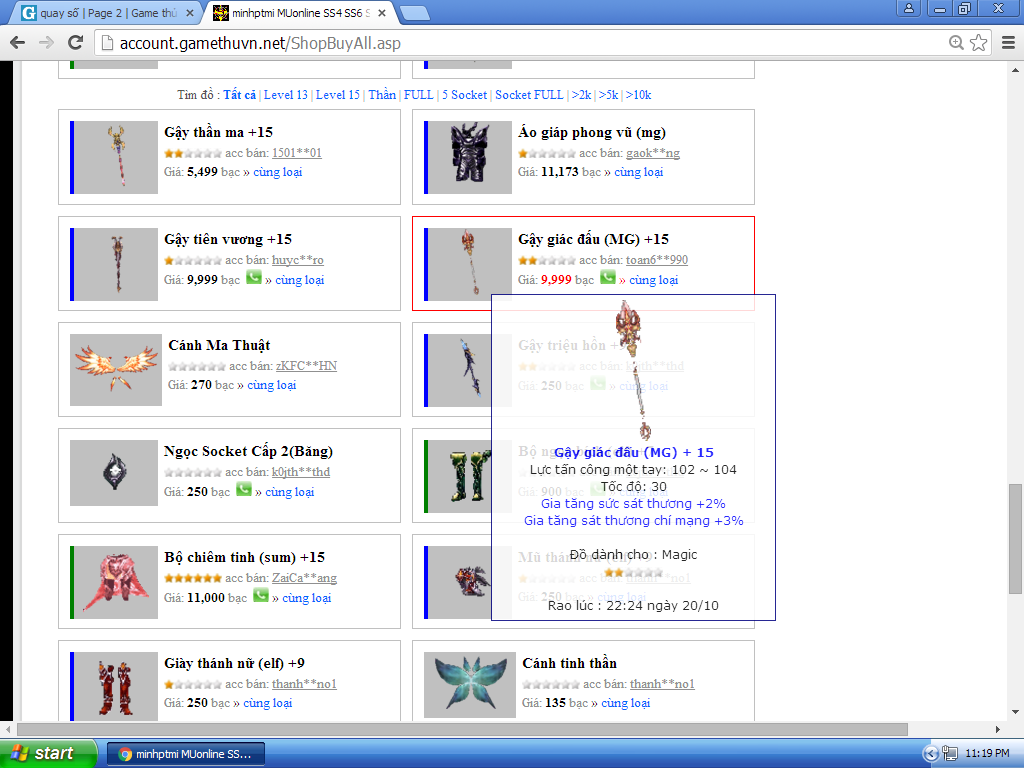The height and width of the screenshot is (768, 1024).
Task: Open seller thanh**no1 under Giày thánh nữ
Action: coord(304,684)
